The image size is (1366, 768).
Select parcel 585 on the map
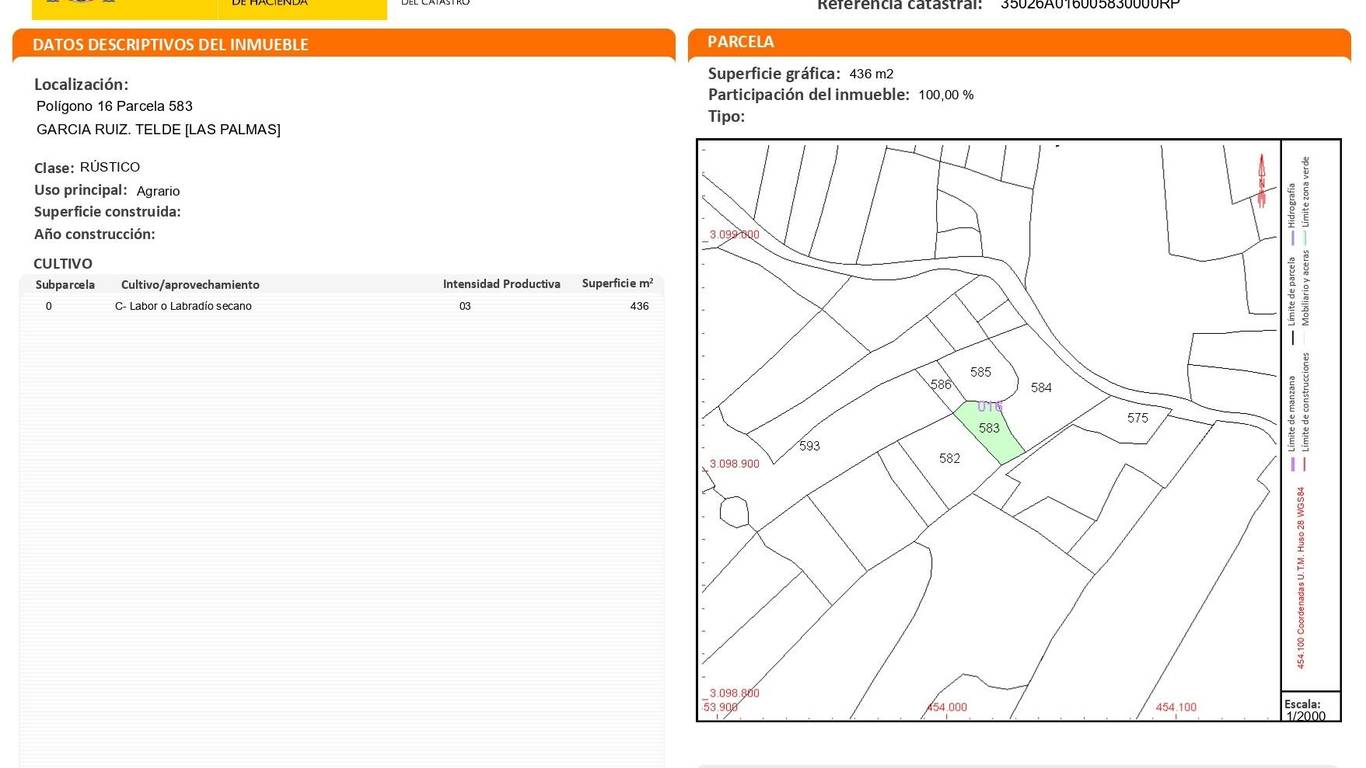tap(980, 372)
